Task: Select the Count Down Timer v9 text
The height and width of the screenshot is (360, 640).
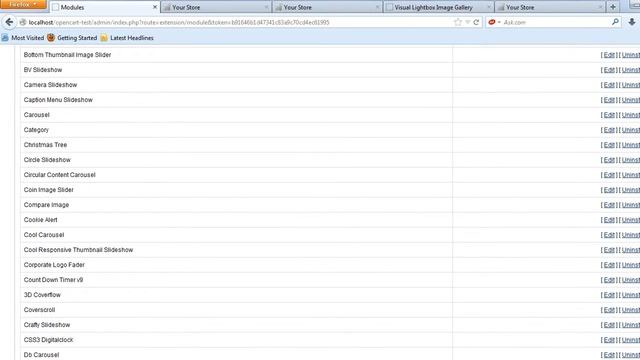Action: (53, 280)
